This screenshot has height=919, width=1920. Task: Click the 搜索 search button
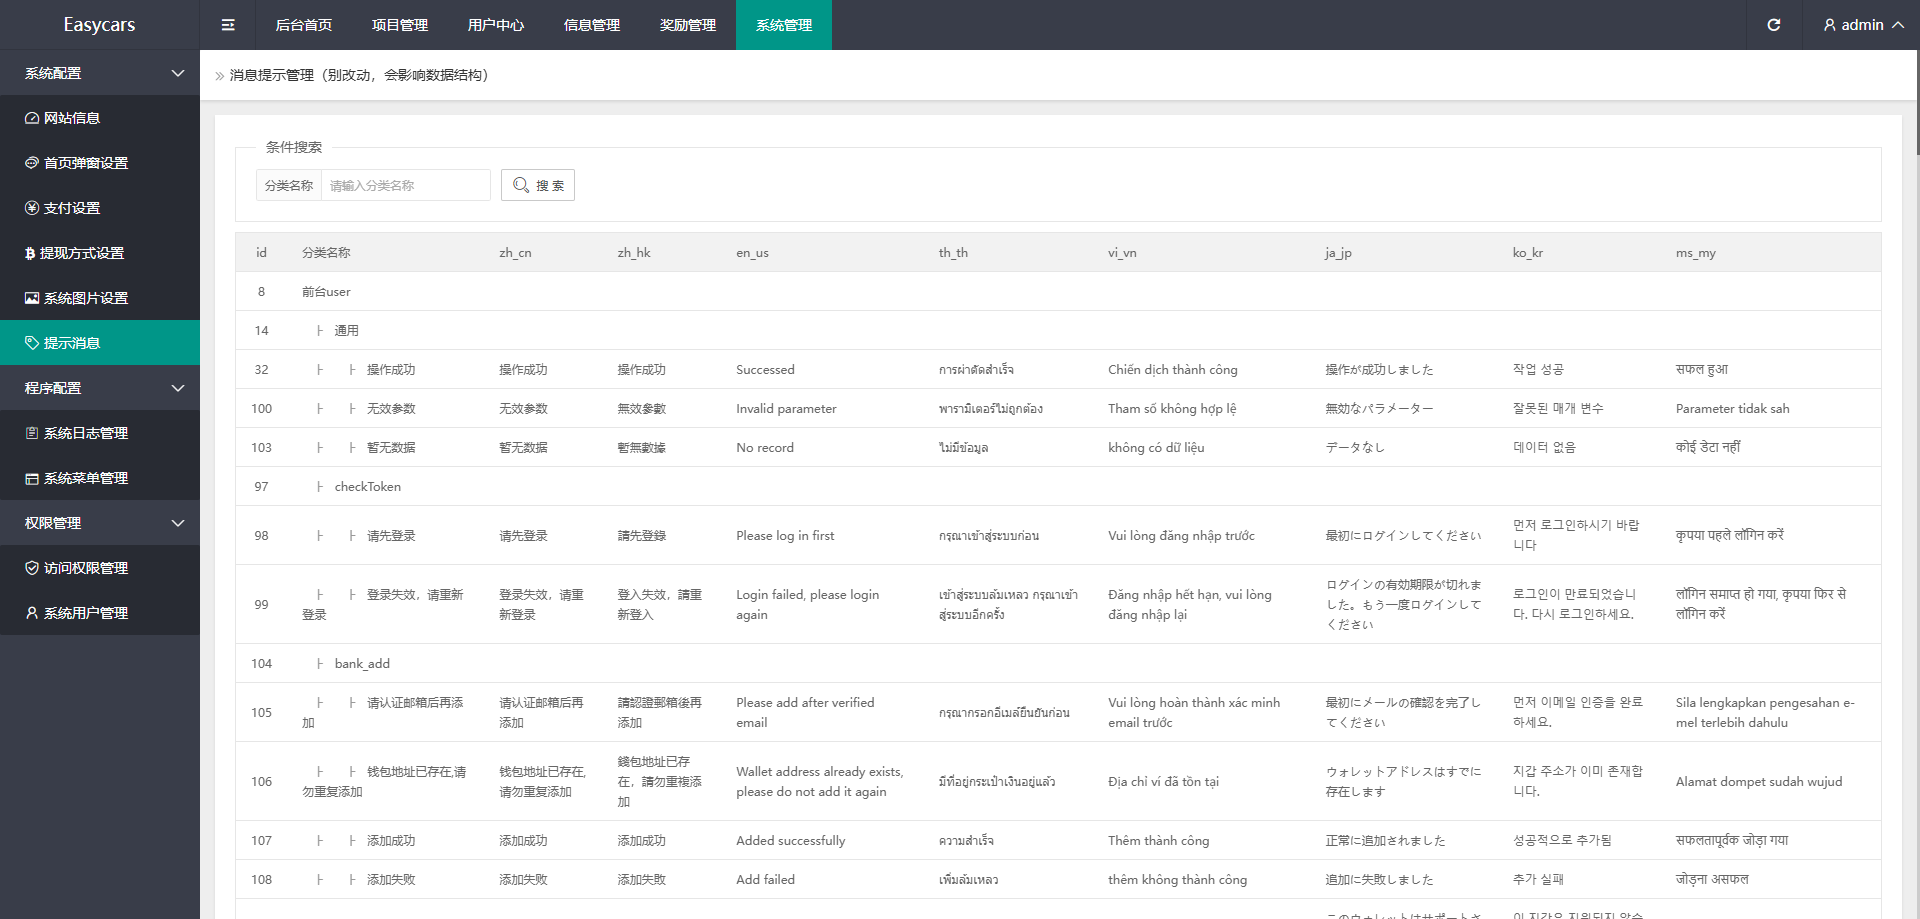pos(538,185)
